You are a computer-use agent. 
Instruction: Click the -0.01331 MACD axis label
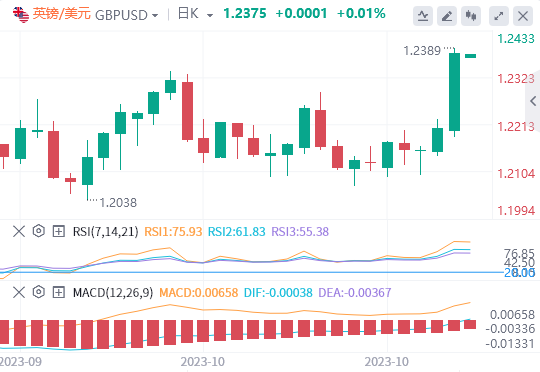click(510, 343)
